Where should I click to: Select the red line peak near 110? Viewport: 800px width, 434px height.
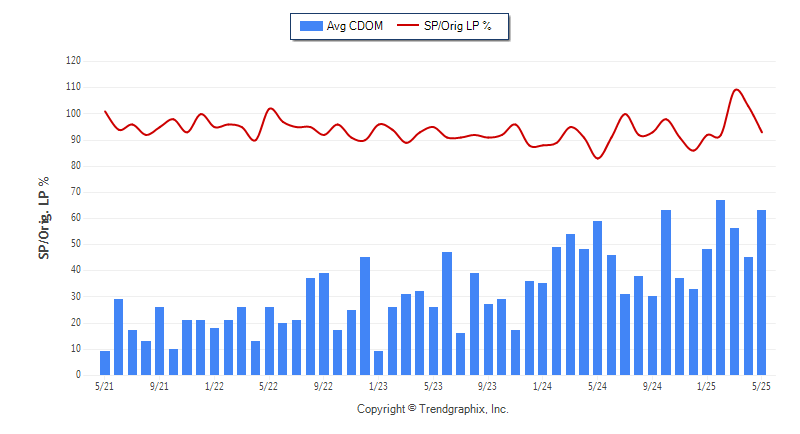(736, 90)
